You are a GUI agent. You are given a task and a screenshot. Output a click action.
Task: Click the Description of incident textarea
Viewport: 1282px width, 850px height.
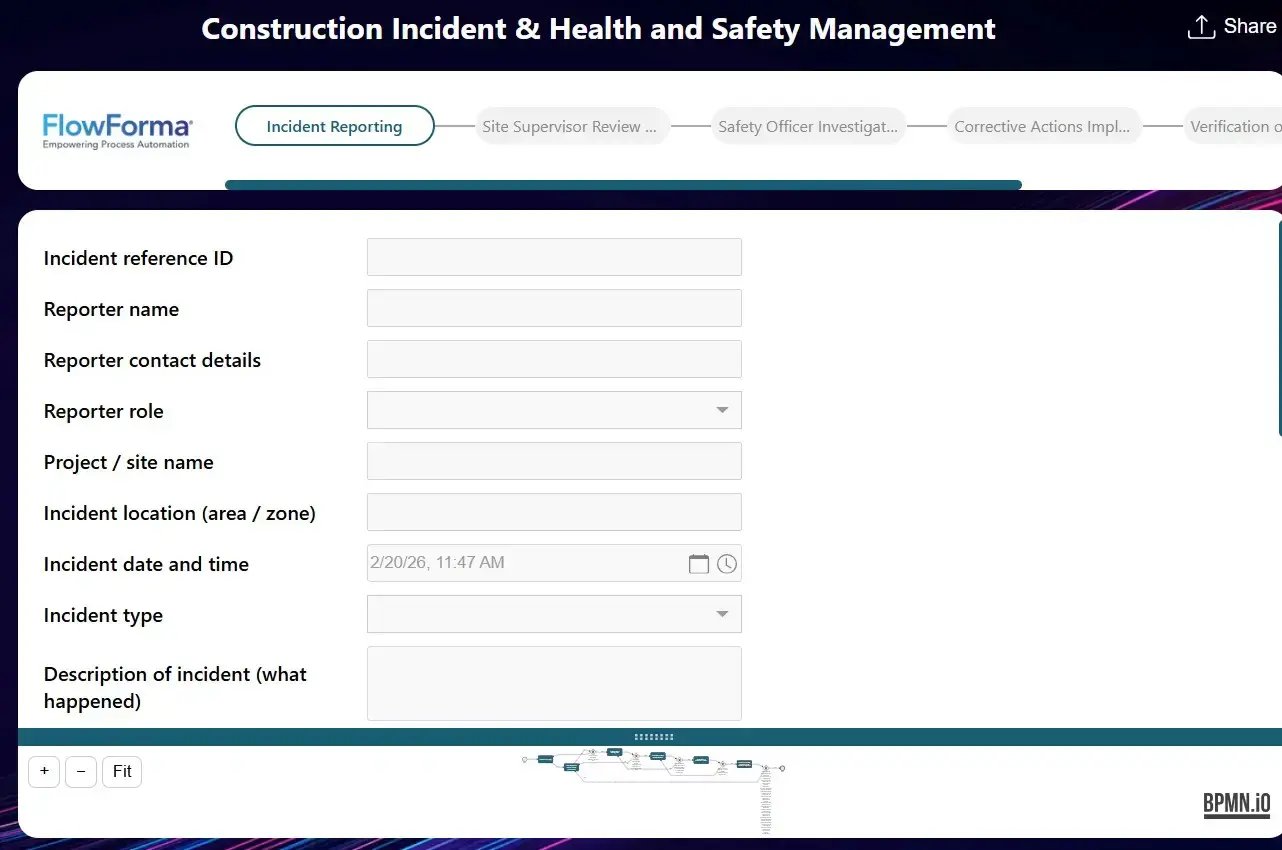tap(554, 683)
